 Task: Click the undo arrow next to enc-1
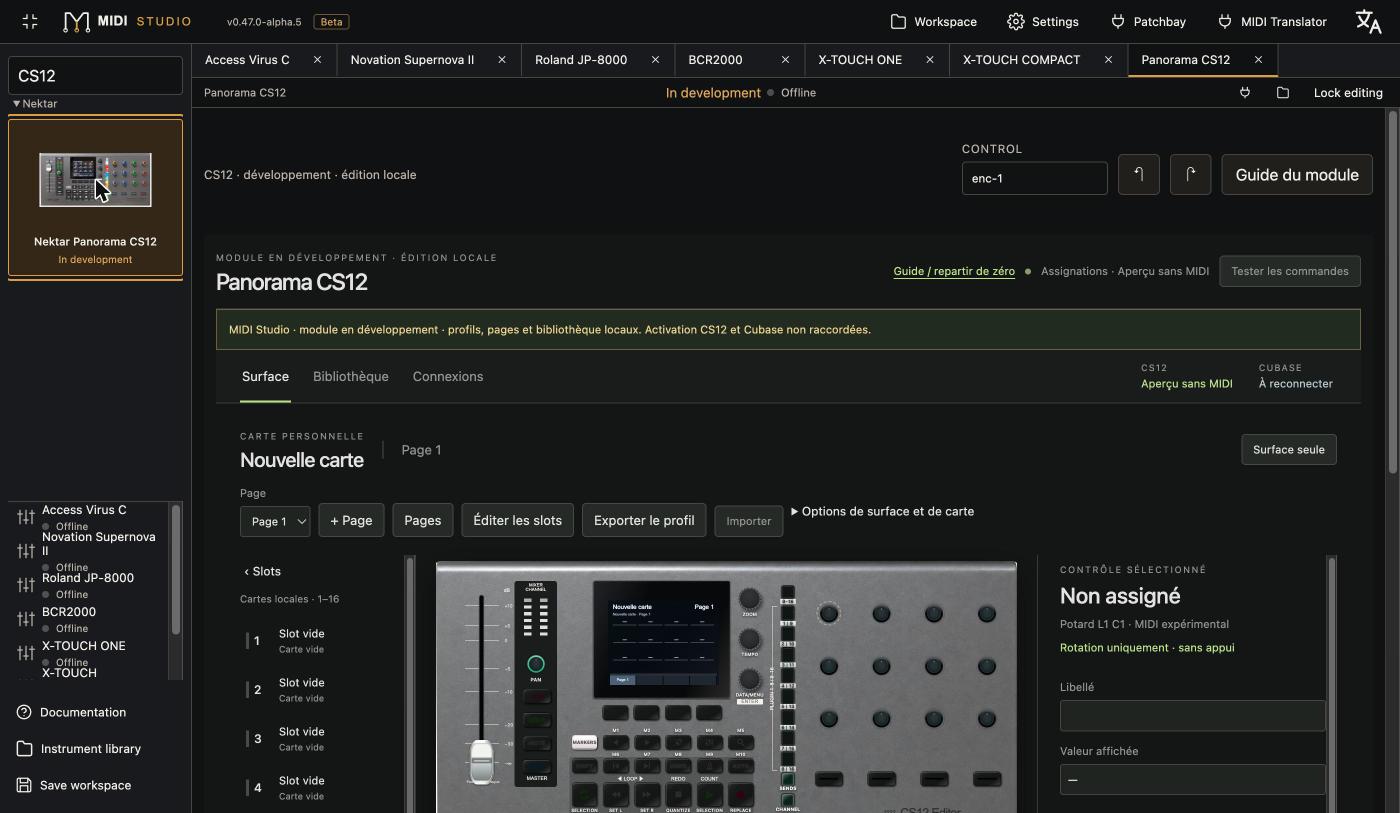1138,175
